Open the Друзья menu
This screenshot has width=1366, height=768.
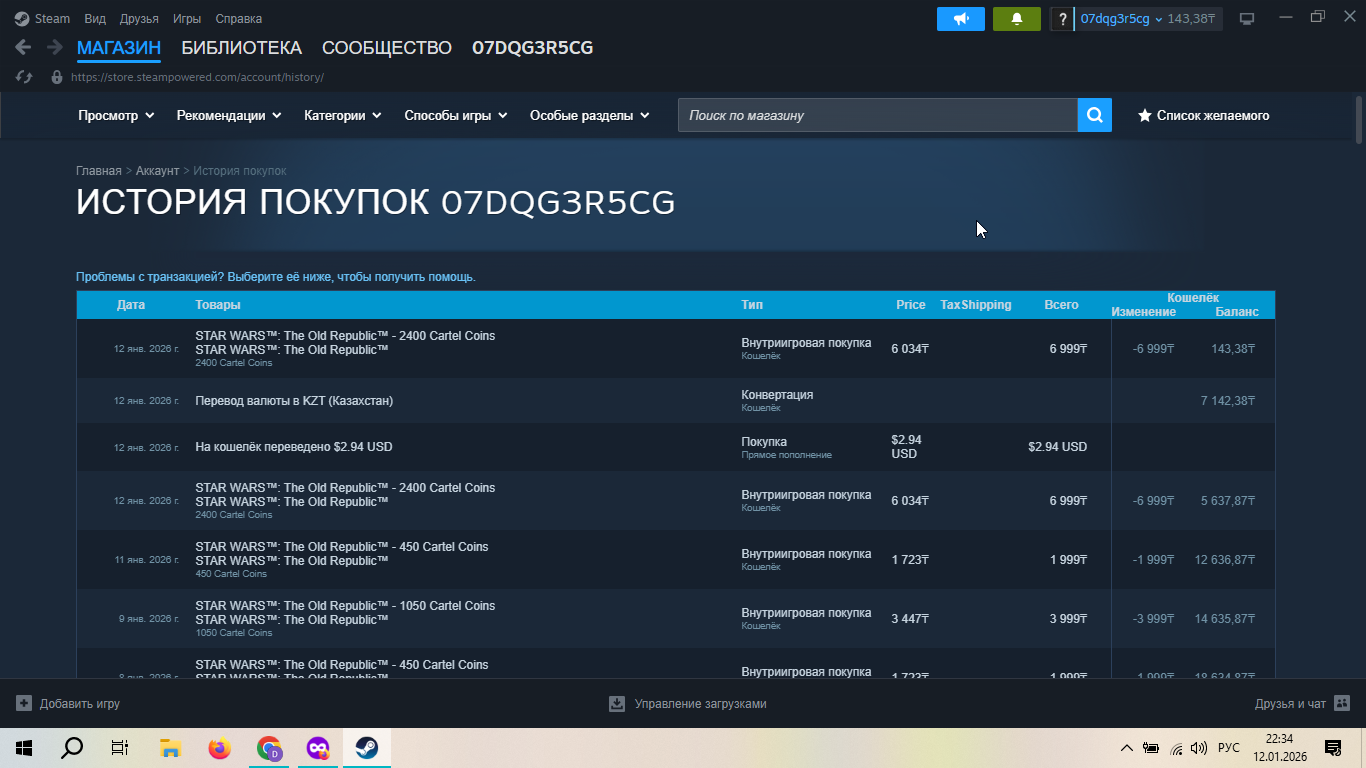(139, 19)
